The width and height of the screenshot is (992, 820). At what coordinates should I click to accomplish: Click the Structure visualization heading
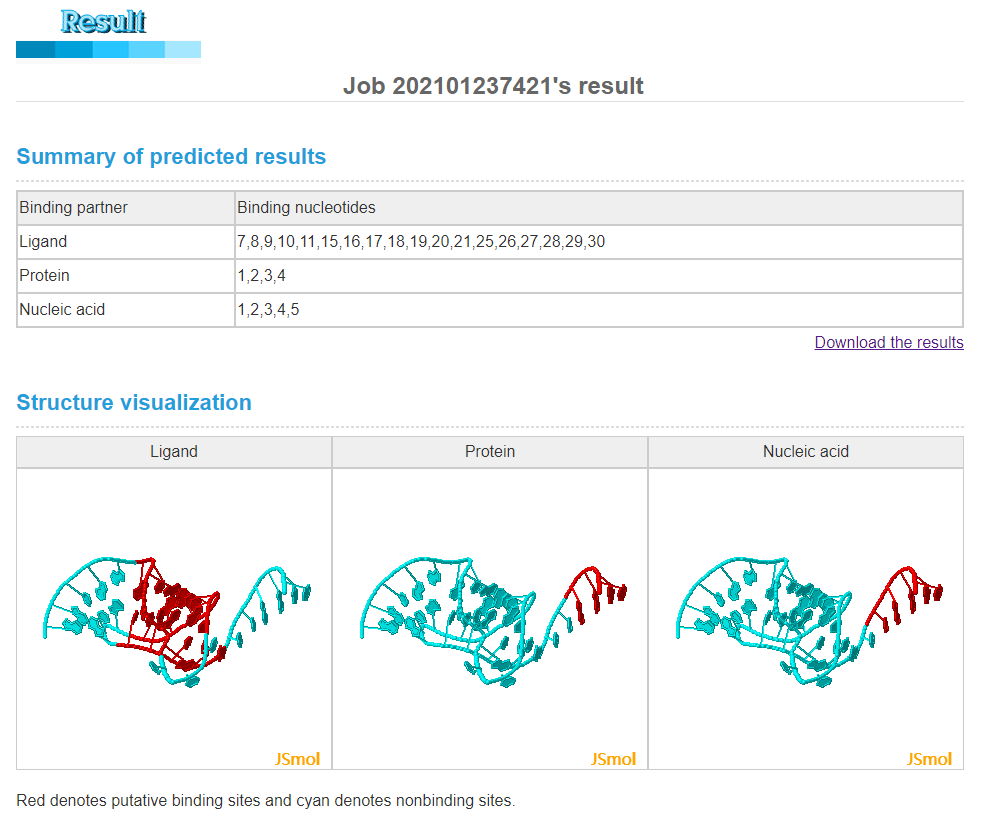pos(134,402)
